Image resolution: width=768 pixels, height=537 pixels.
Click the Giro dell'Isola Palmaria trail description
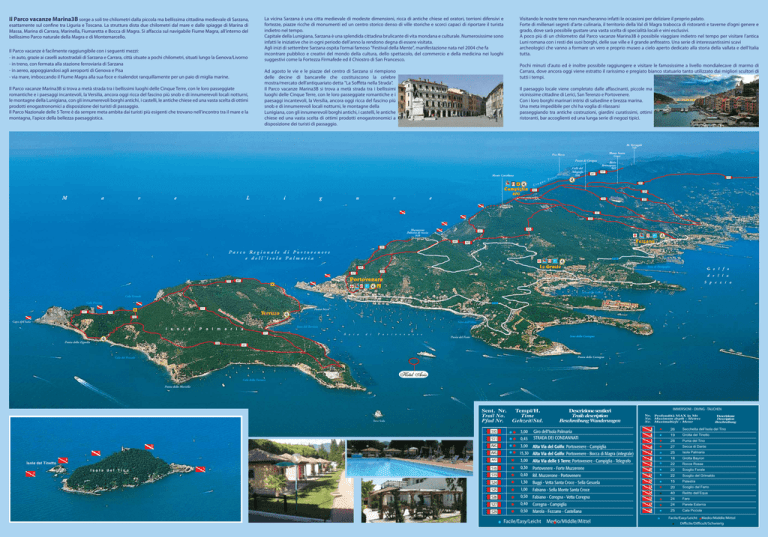(552, 432)
